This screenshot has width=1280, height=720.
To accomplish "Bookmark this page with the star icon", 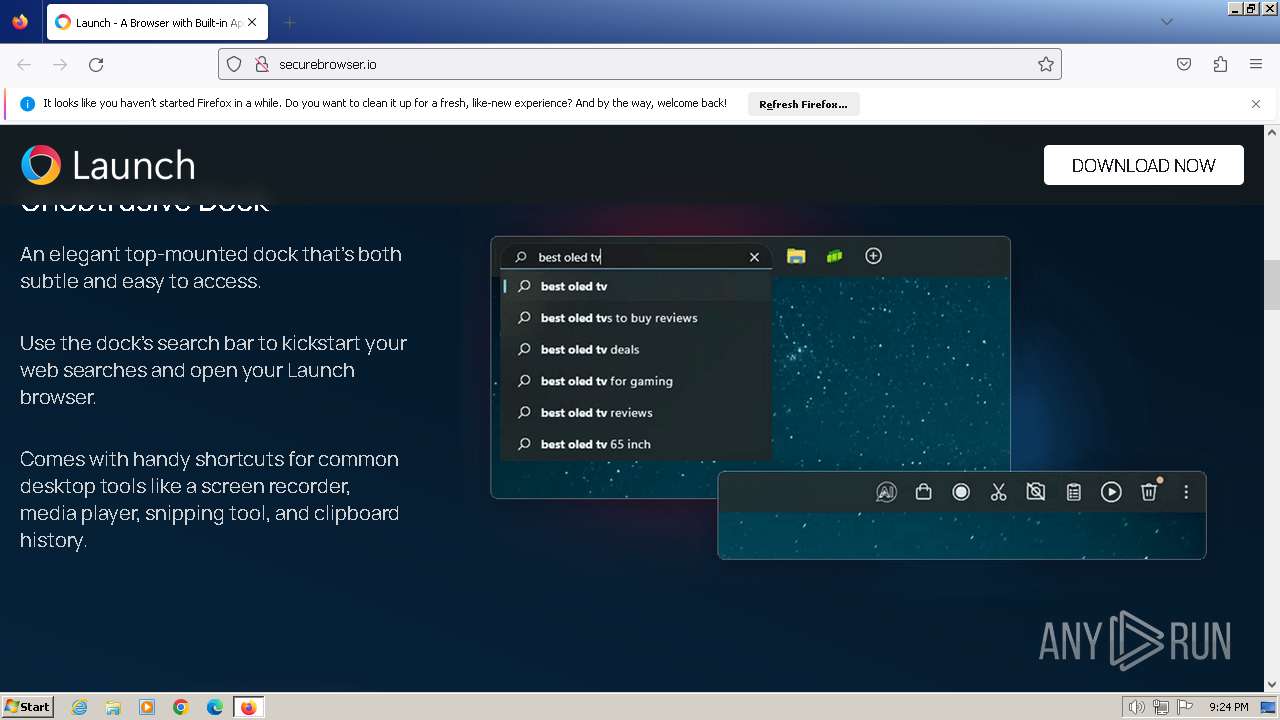I will click(x=1046, y=64).
